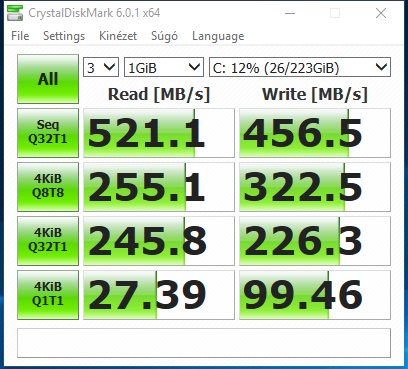Click the 4KiB Q32T1 read value 245.8
The image size is (408, 369).
(x=159, y=241)
